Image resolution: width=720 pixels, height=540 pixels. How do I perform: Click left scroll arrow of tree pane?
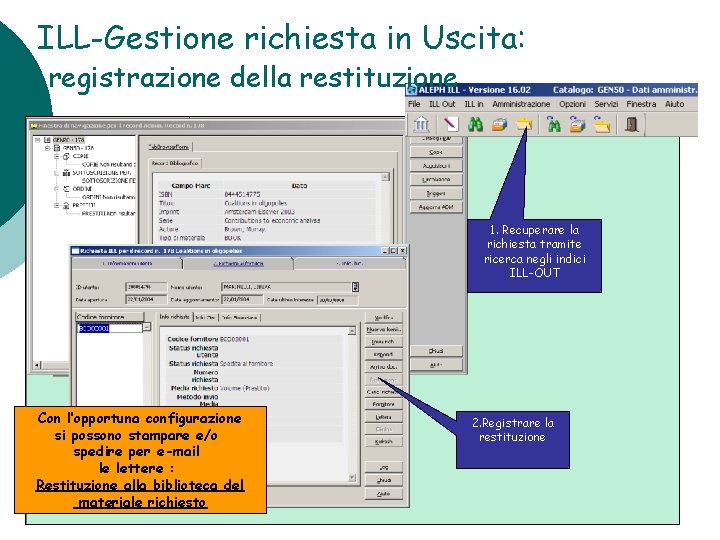38,366
